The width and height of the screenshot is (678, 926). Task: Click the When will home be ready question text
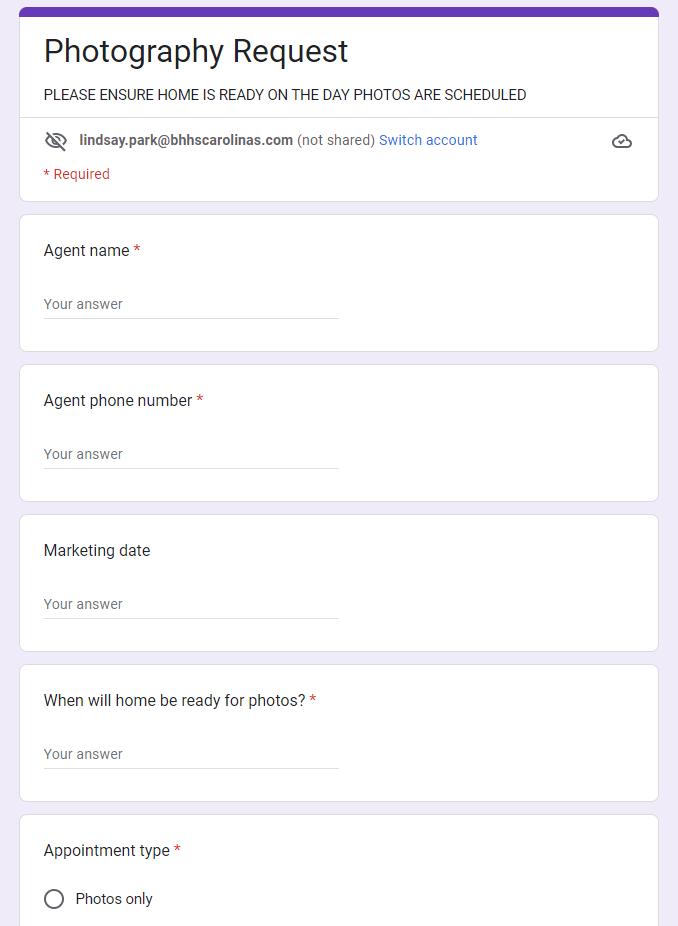coord(174,700)
